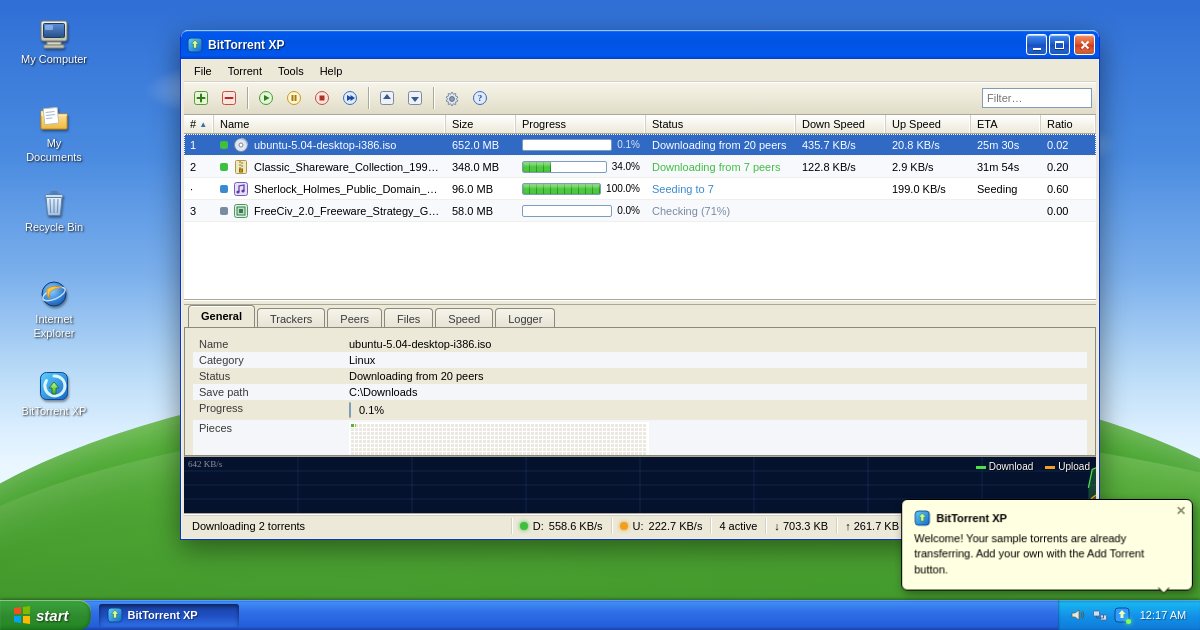Viewport: 1200px width, 630px height.
Task: Switch to the Trackers tab
Action: click(291, 318)
